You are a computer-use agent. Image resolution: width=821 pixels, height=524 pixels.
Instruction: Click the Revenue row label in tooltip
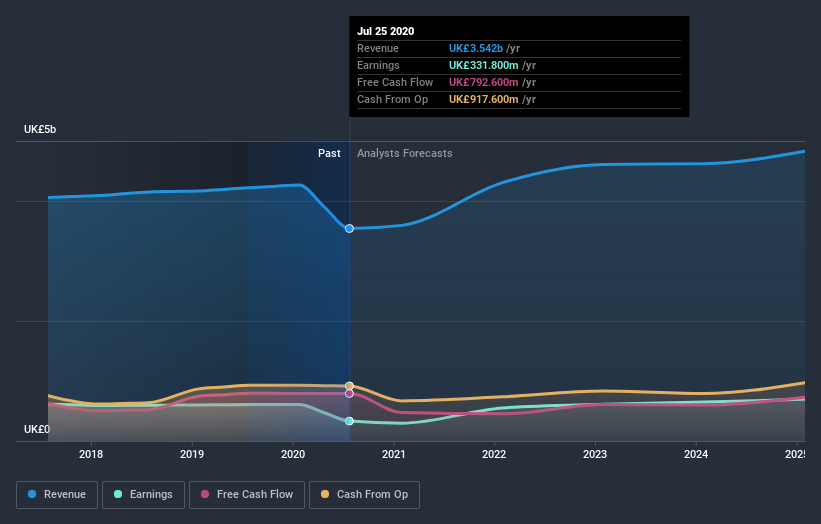[x=378, y=48]
